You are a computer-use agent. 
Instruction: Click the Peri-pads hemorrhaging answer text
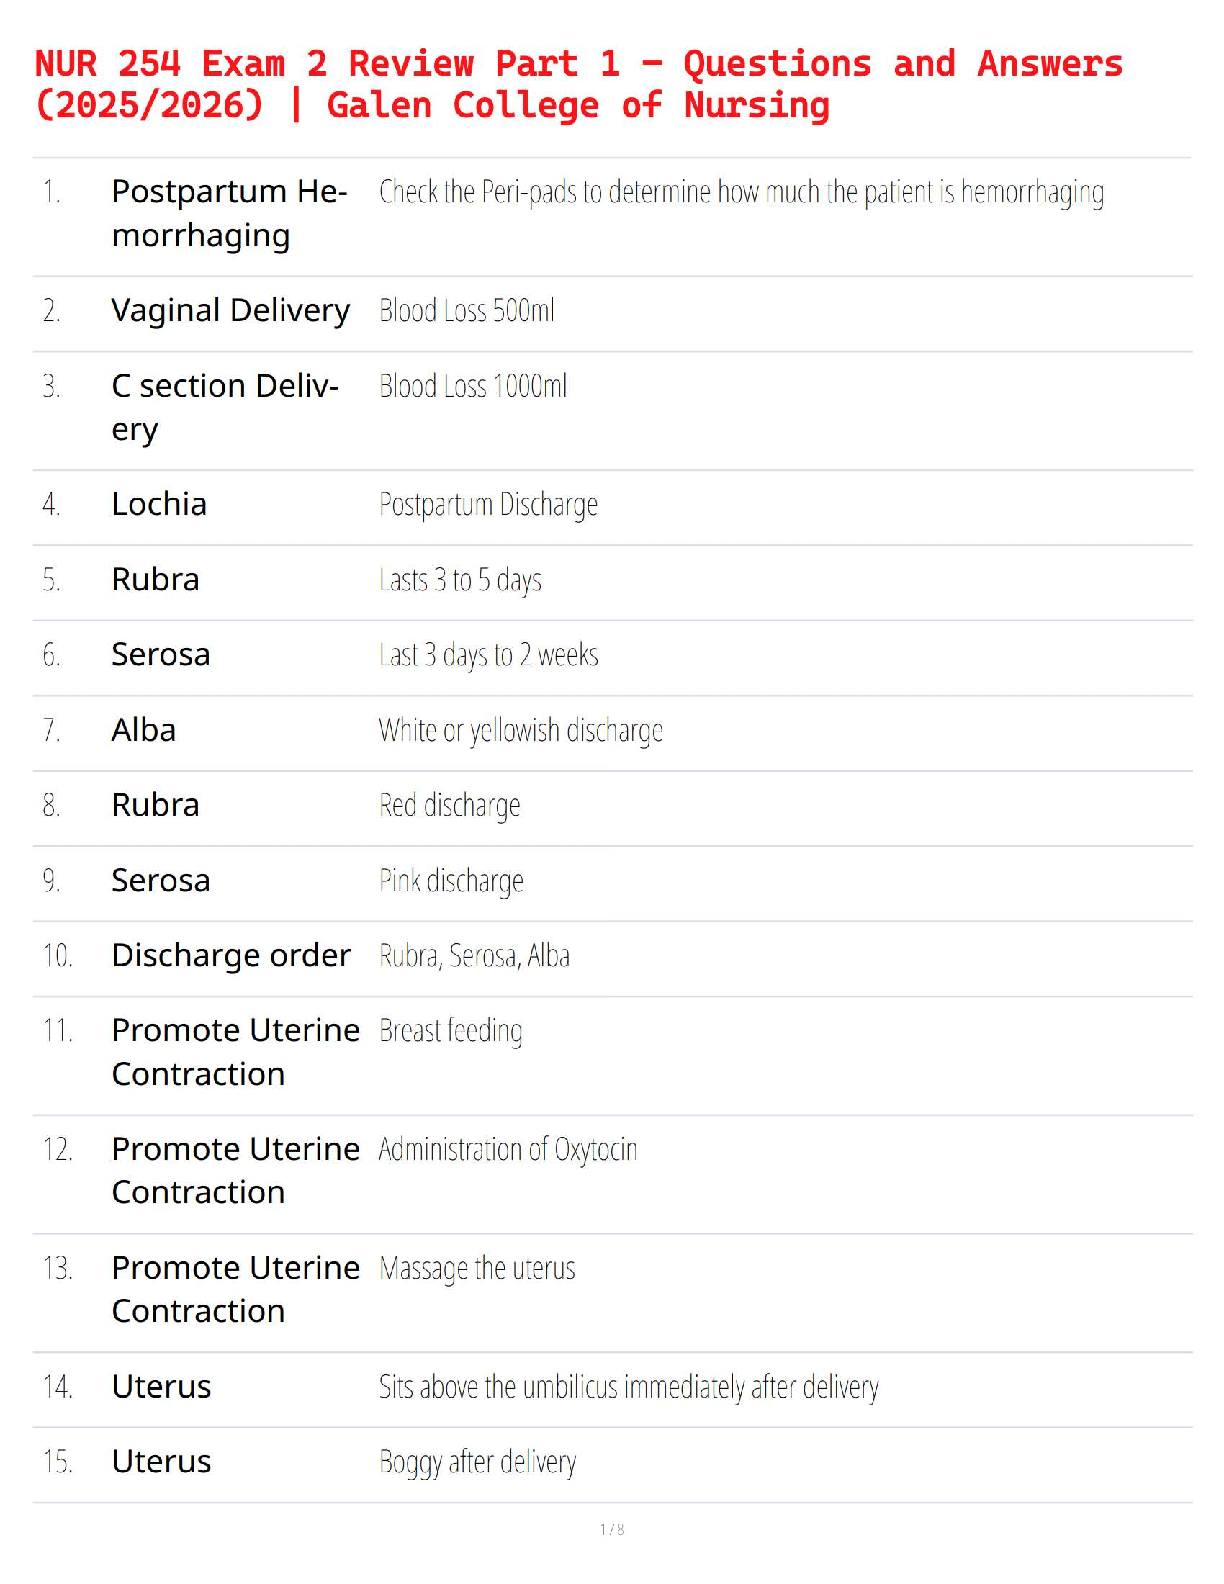(741, 192)
